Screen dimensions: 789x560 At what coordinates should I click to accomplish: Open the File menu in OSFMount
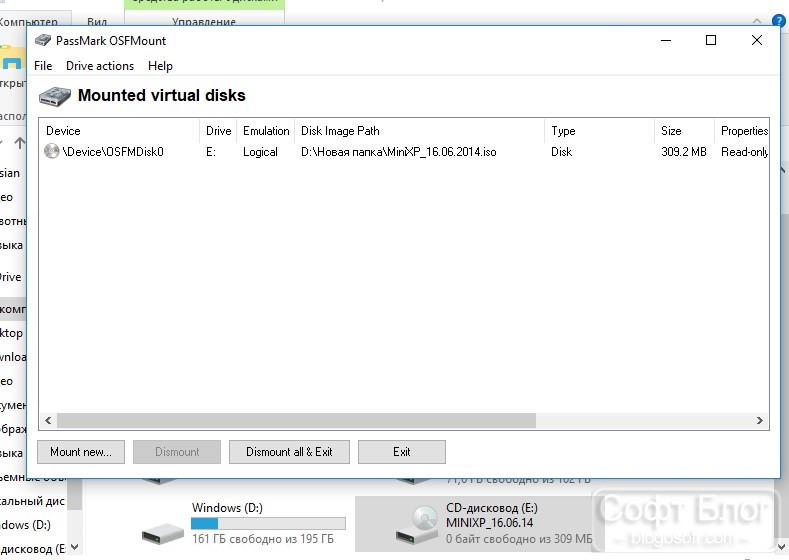coord(43,66)
